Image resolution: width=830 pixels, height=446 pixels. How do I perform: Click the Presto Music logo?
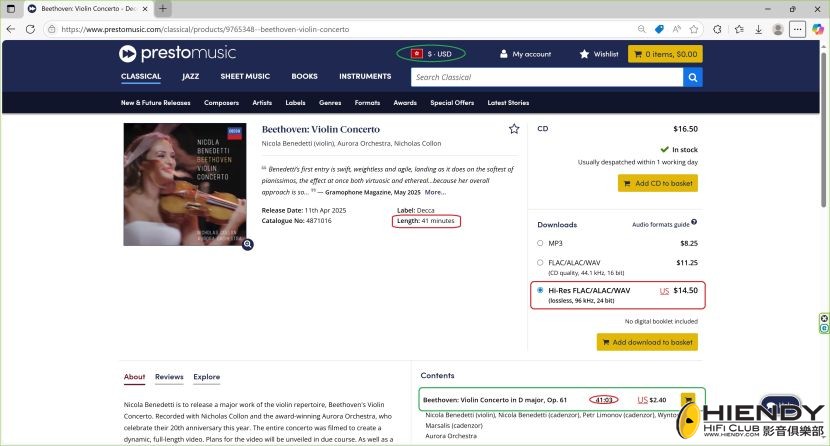click(177, 53)
